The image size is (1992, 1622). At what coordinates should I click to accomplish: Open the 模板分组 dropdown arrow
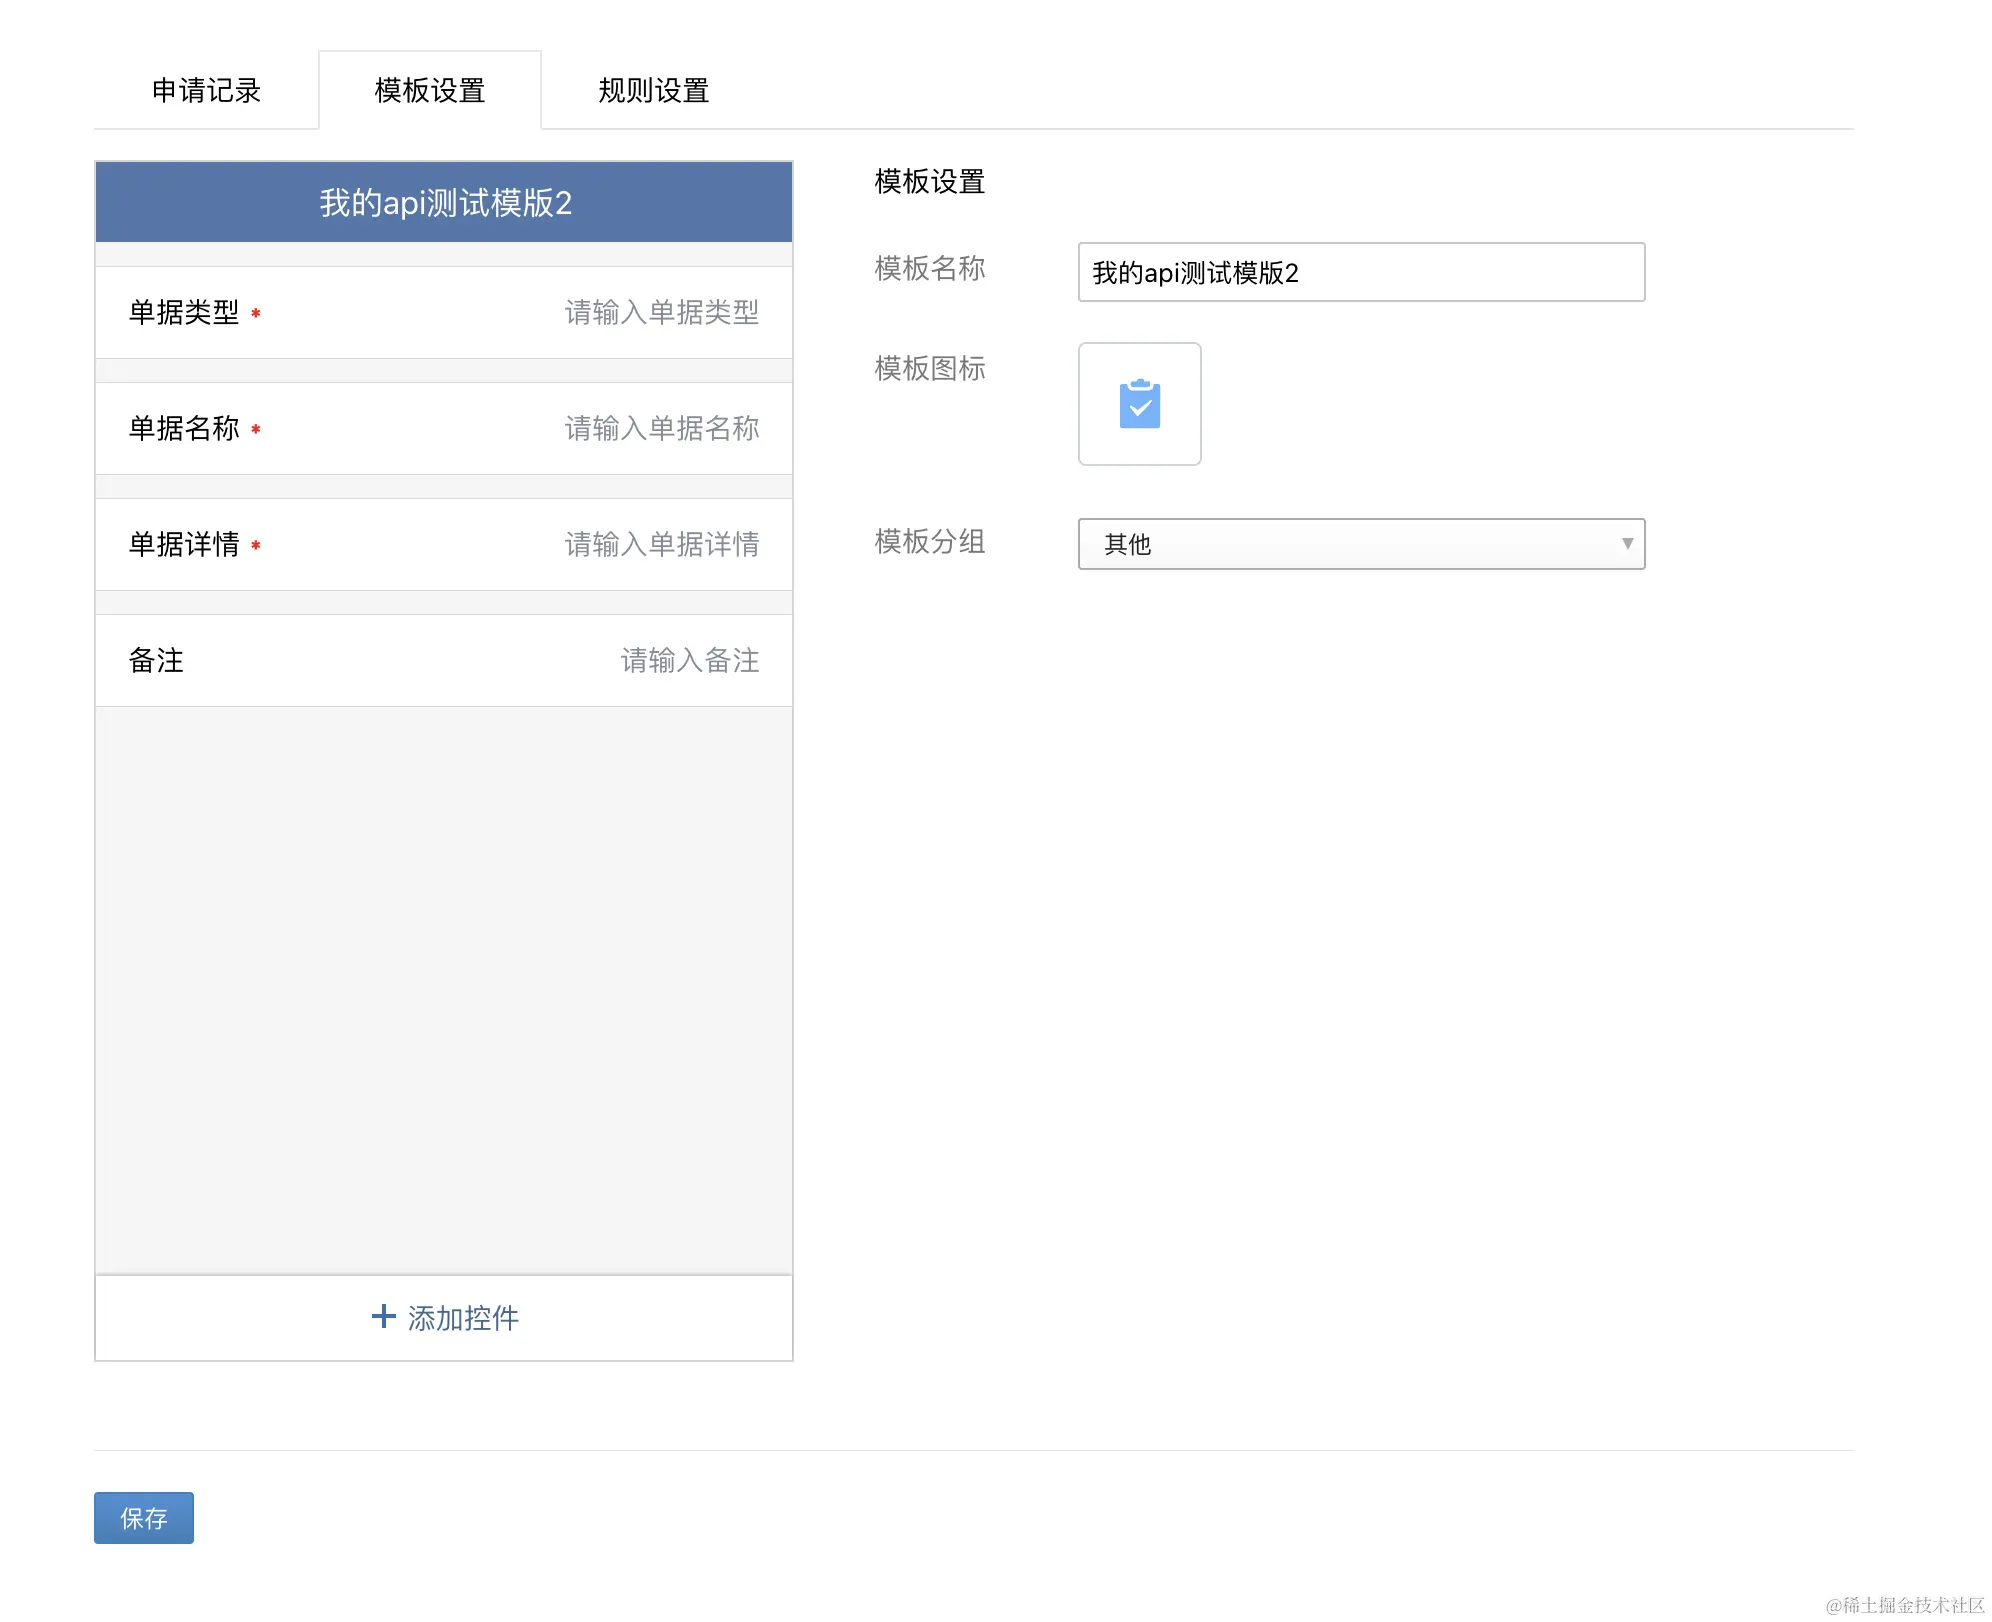tap(1627, 543)
